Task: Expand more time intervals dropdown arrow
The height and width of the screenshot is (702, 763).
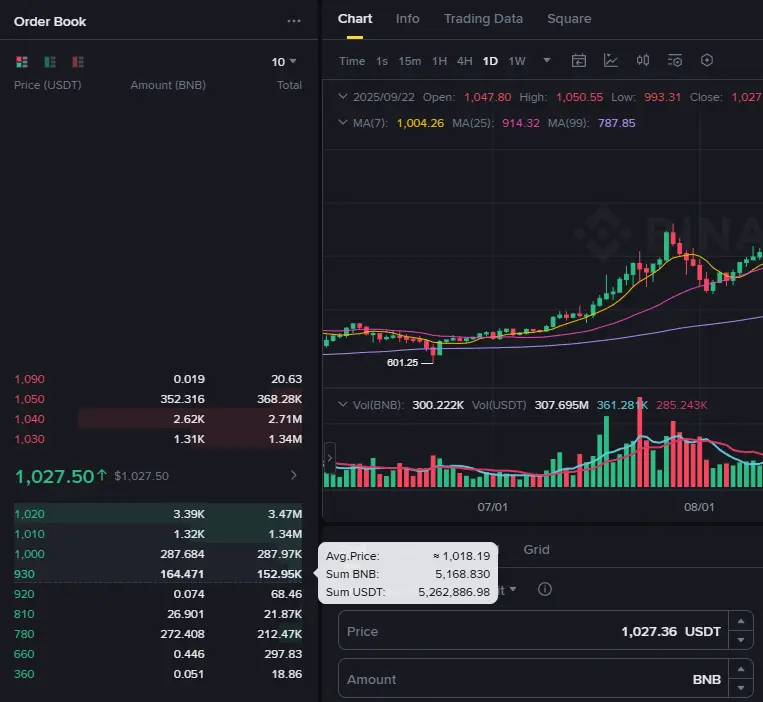Action: [x=547, y=61]
